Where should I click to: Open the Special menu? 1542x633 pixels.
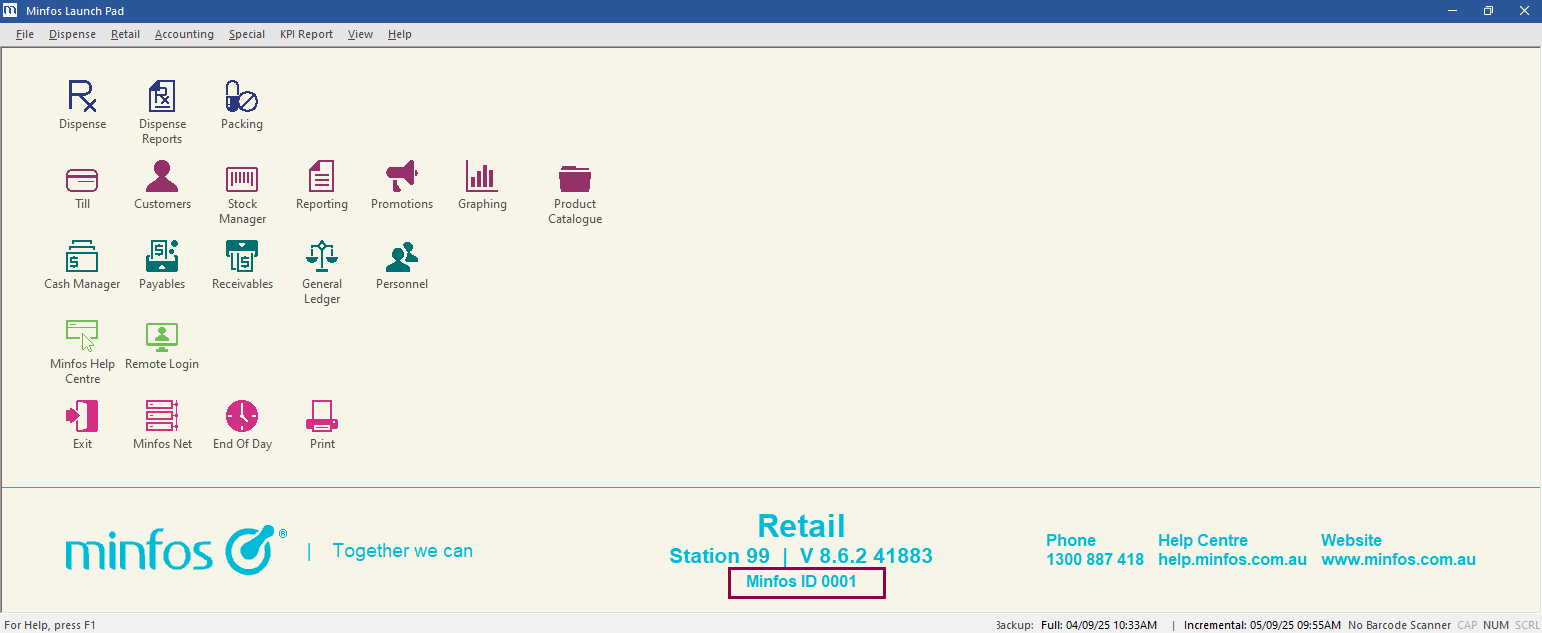[247, 34]
